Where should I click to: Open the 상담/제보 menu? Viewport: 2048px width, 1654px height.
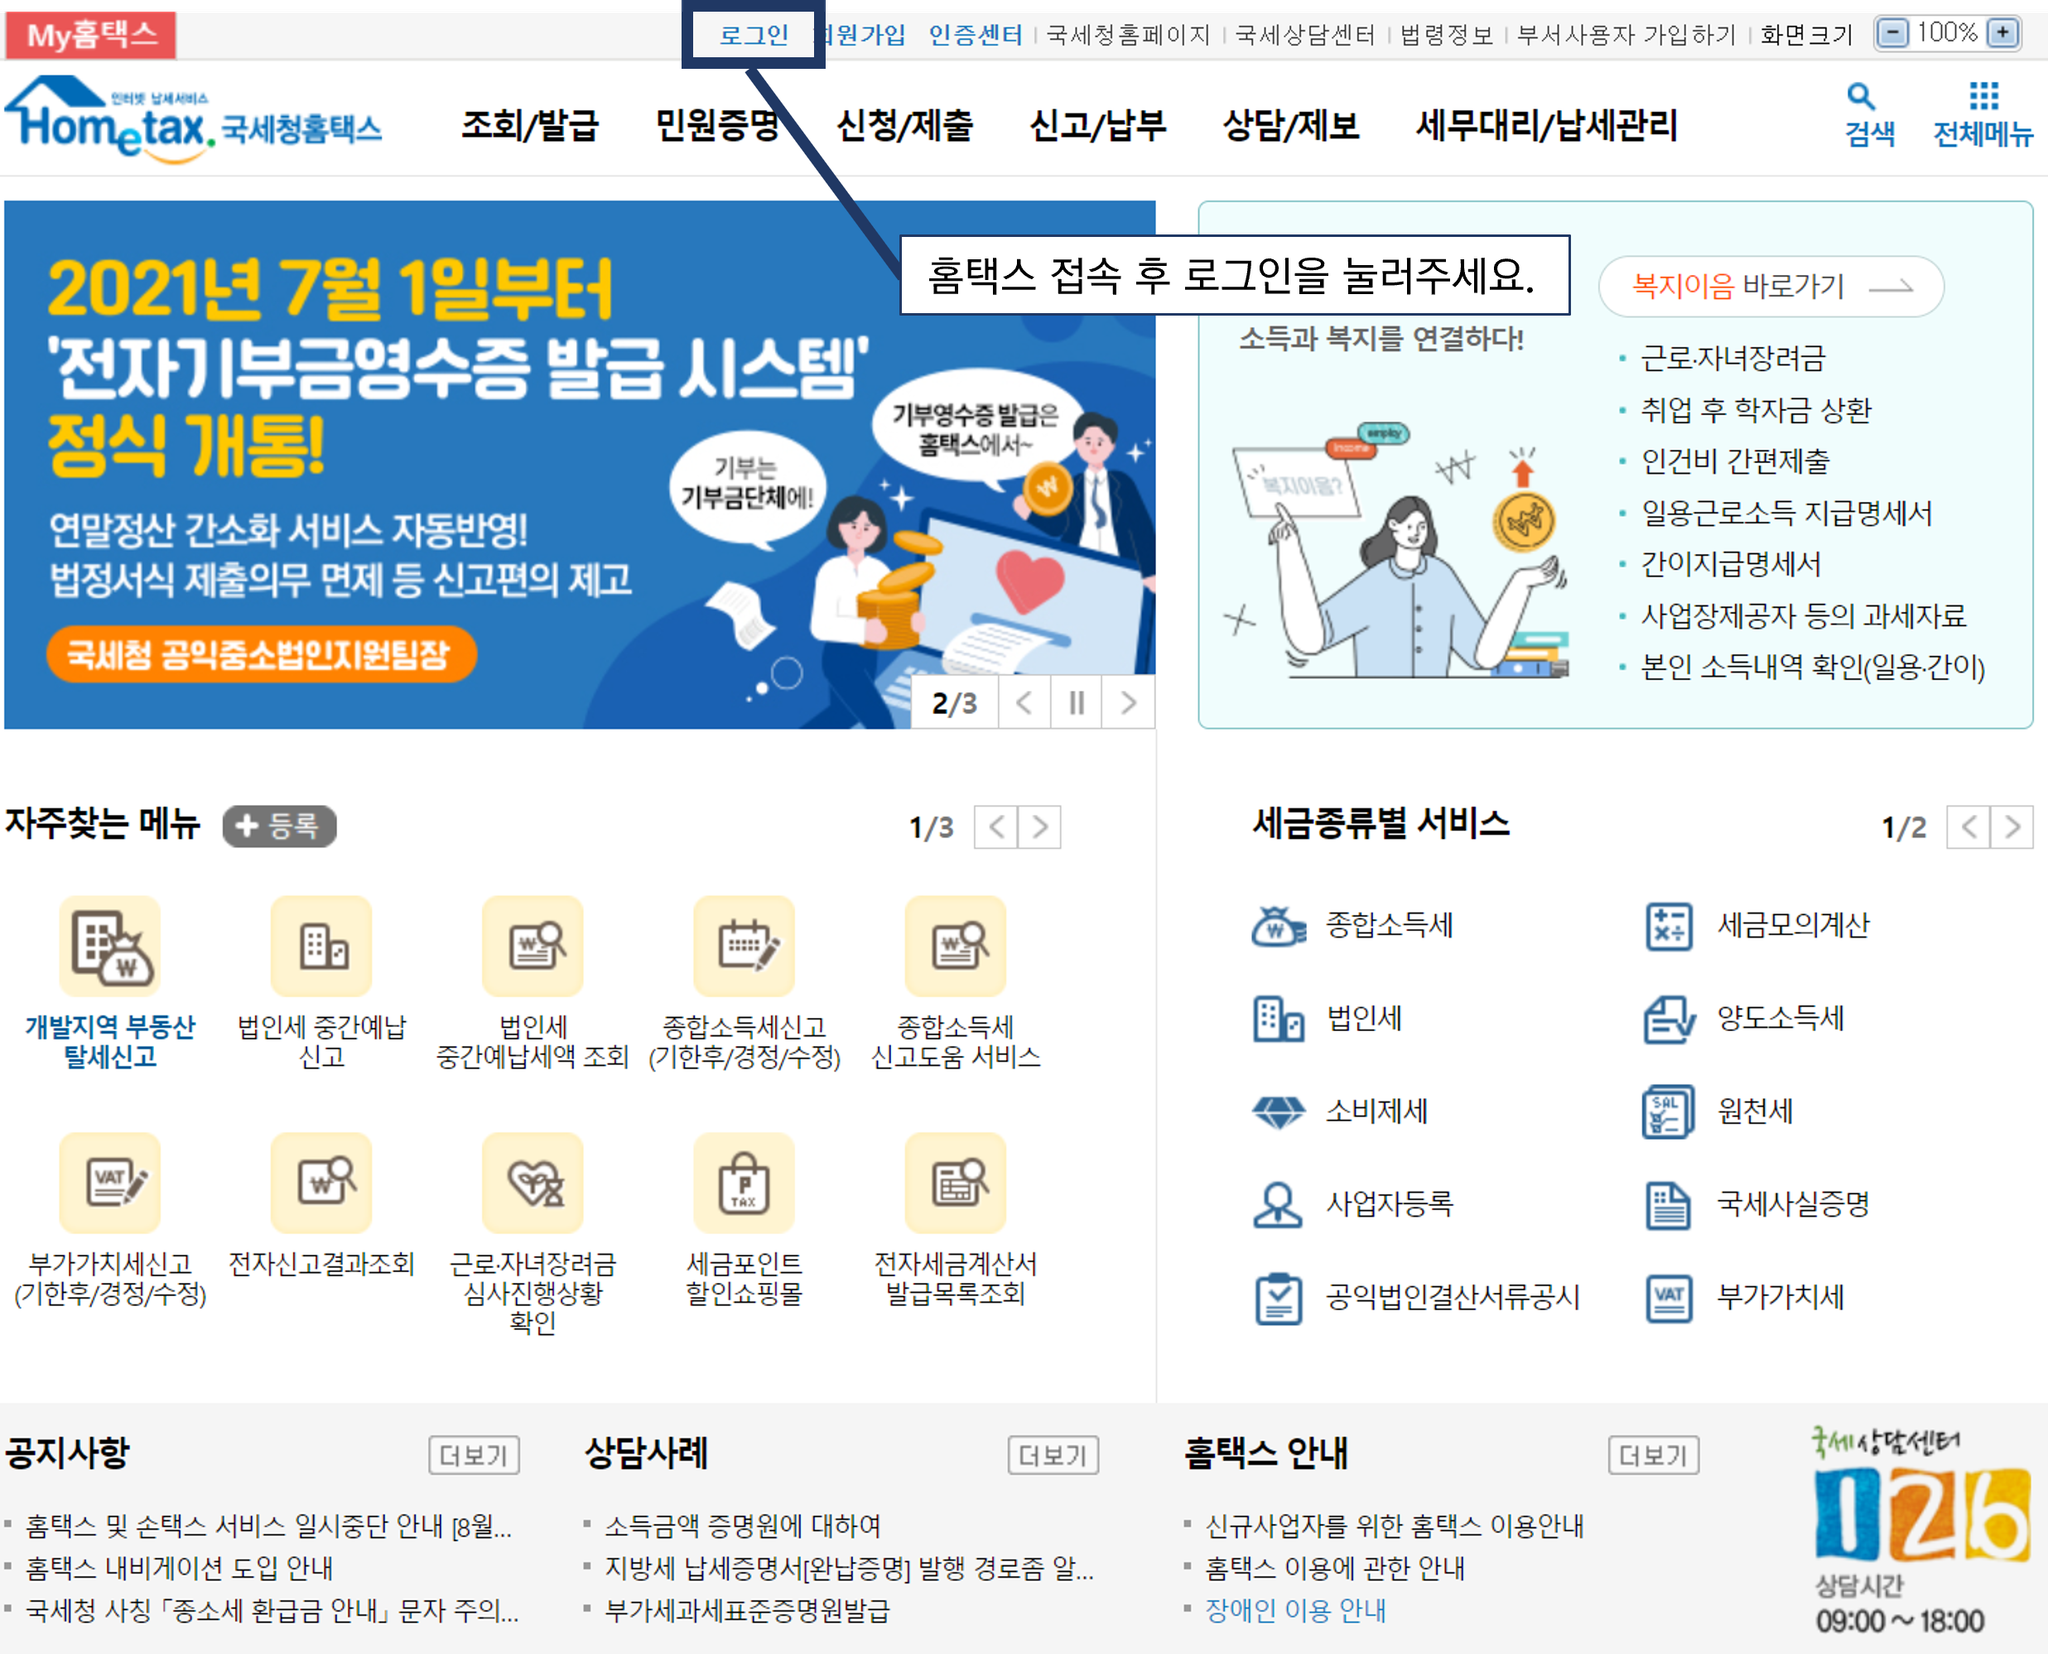(x=1291, y=126)
